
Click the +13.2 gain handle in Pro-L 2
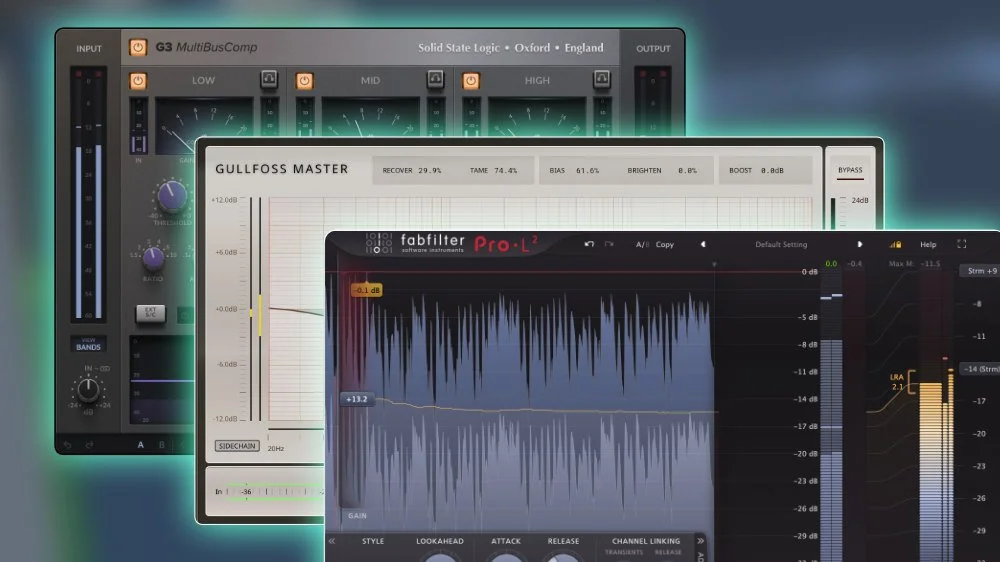pos(357,399)
